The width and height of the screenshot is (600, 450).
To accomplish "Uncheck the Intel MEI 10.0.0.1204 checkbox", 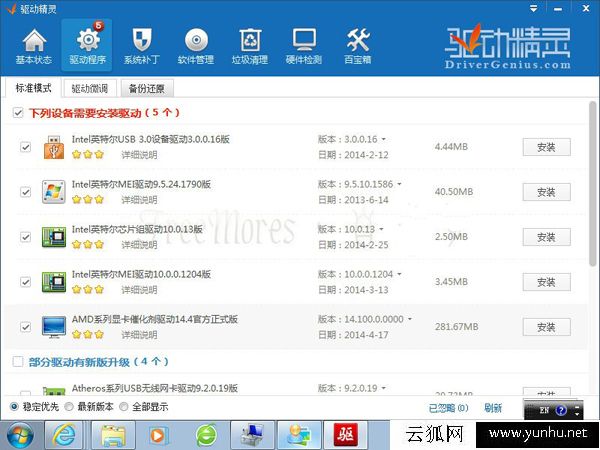I will point(25,282).
